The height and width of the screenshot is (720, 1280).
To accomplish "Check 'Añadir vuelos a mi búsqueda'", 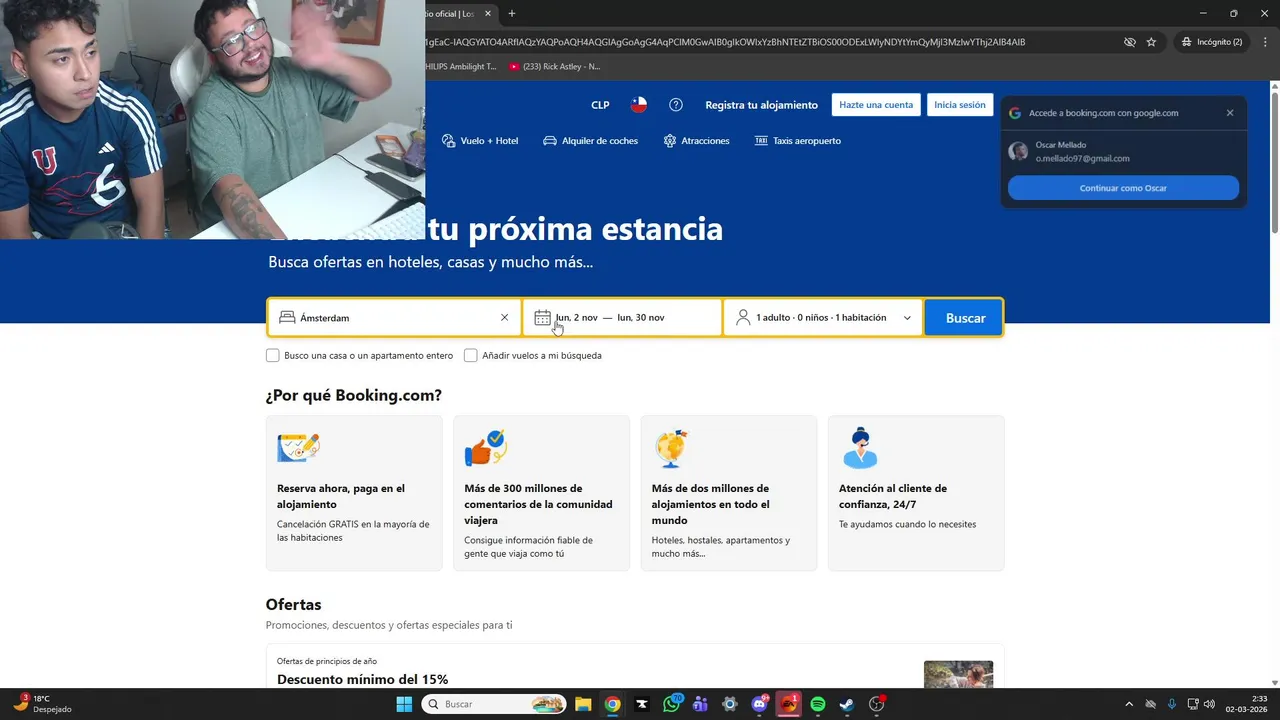I will point(470,355).
